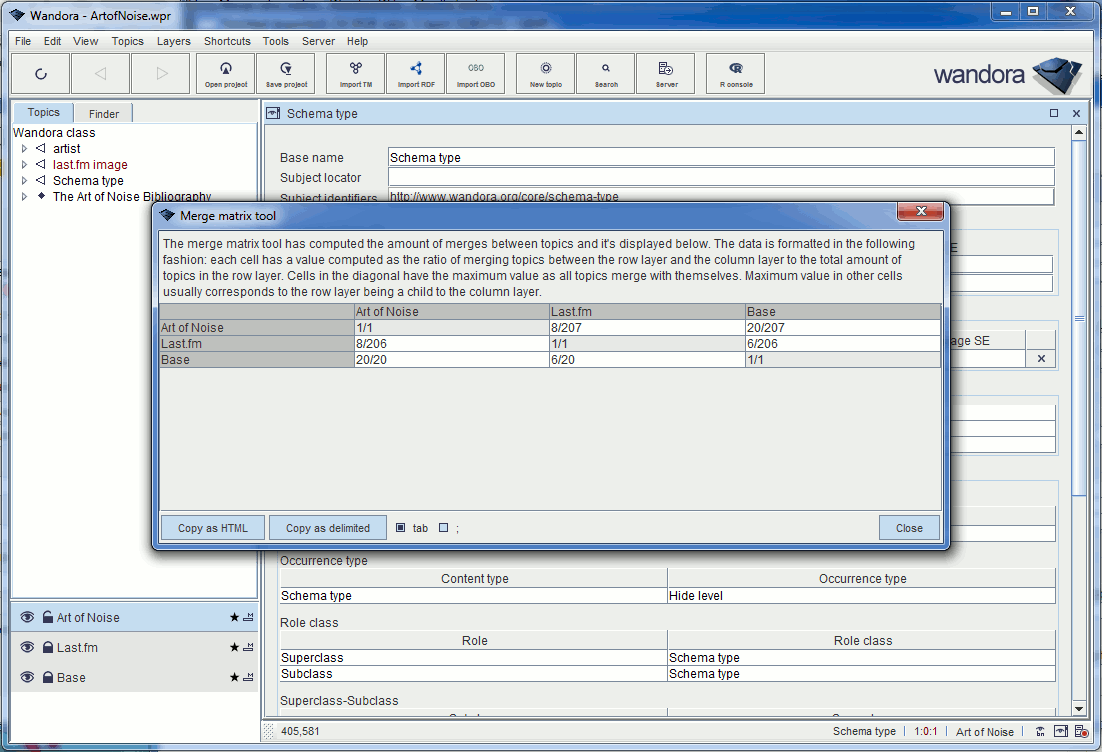Screen dimensions: 1102x752
Task: Launch the R console from the toolbar
Action: pos(735,73)
